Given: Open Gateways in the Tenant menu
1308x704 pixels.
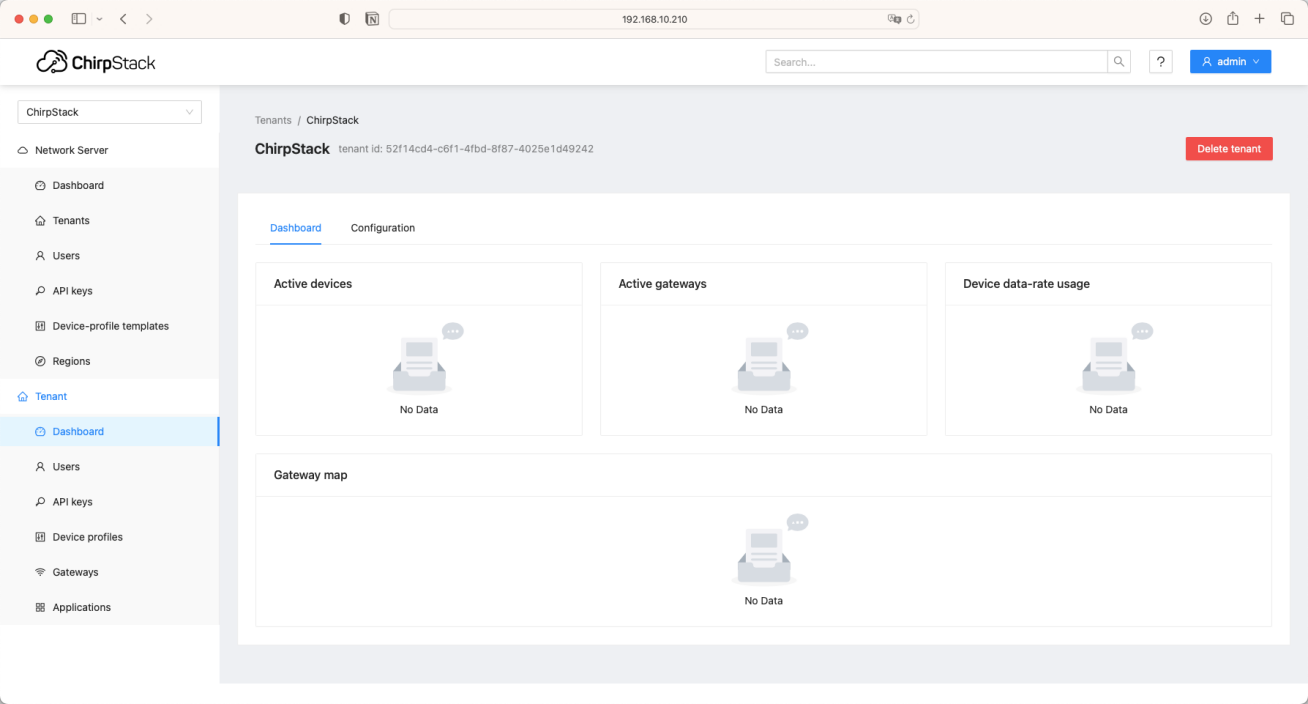Looking at the screenshot, I should 75,572.
